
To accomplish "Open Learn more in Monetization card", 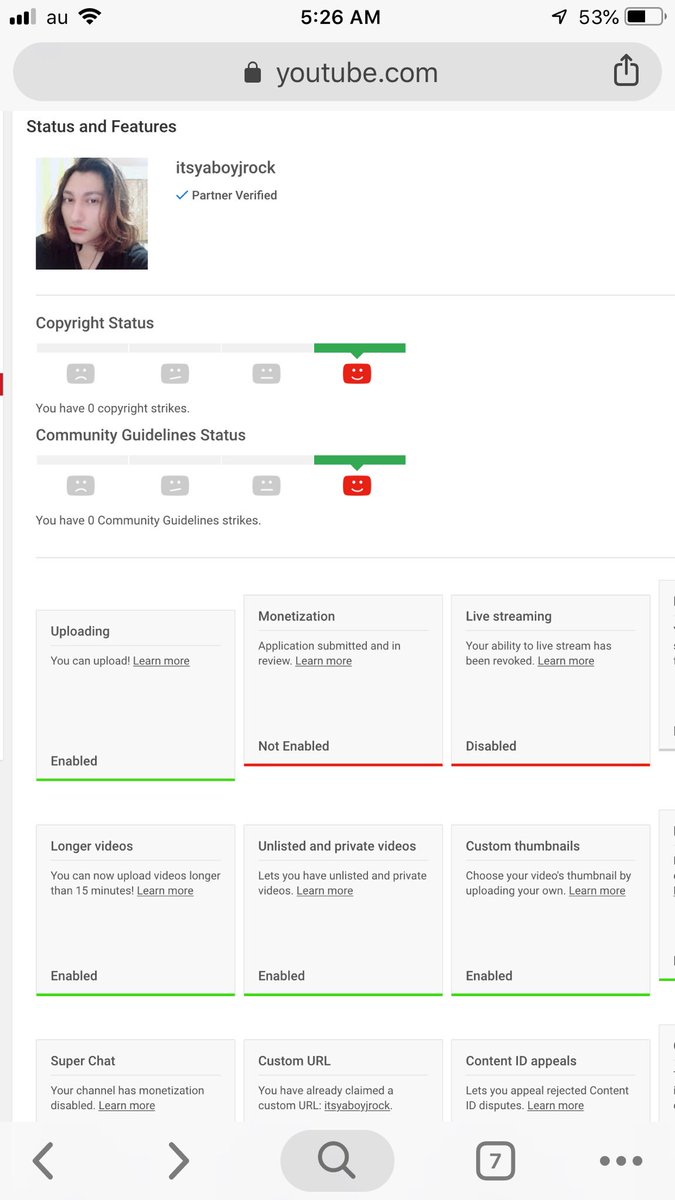I will (x=323, y=661).
